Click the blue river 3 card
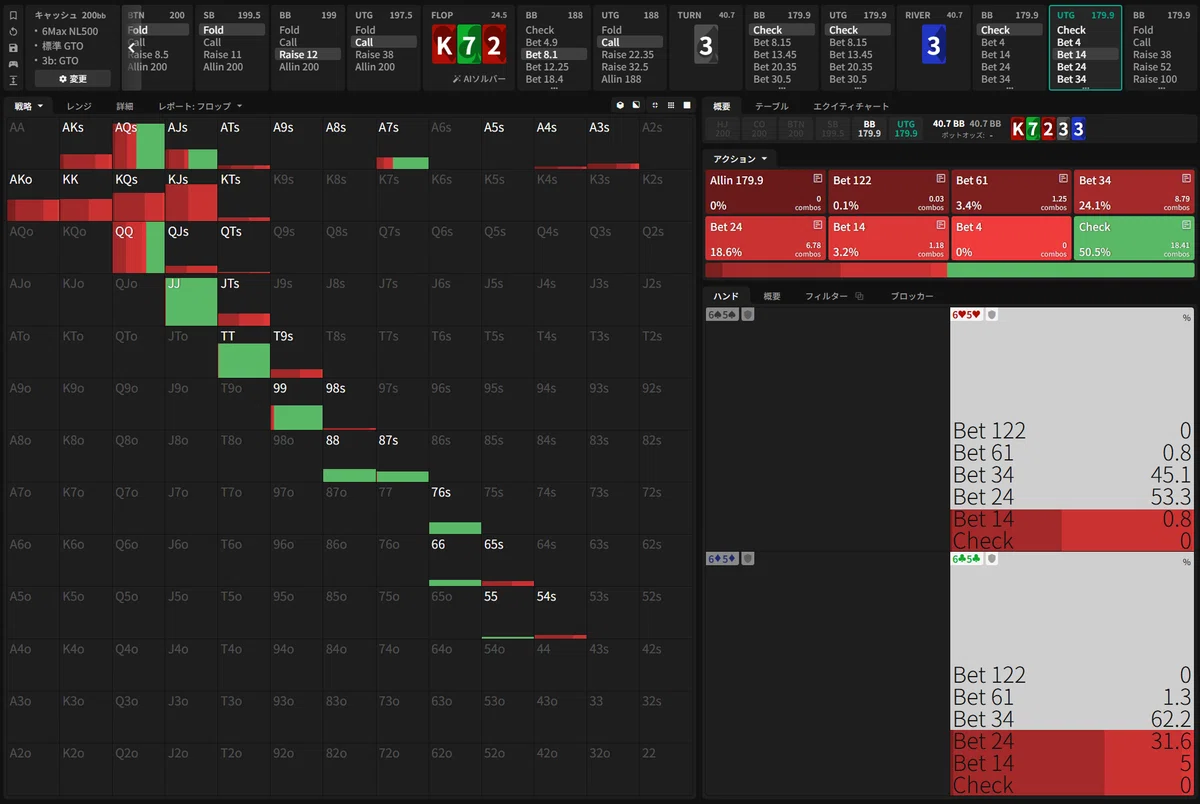Screen dimensions: 1200x804 pos(933,46)
